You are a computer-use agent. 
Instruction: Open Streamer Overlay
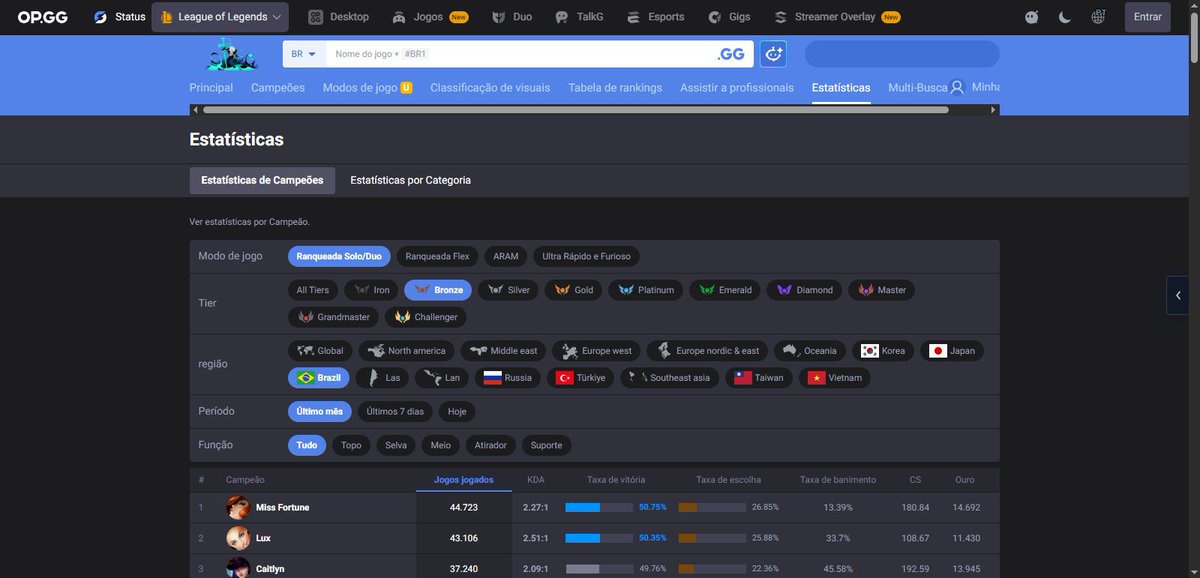837,17
